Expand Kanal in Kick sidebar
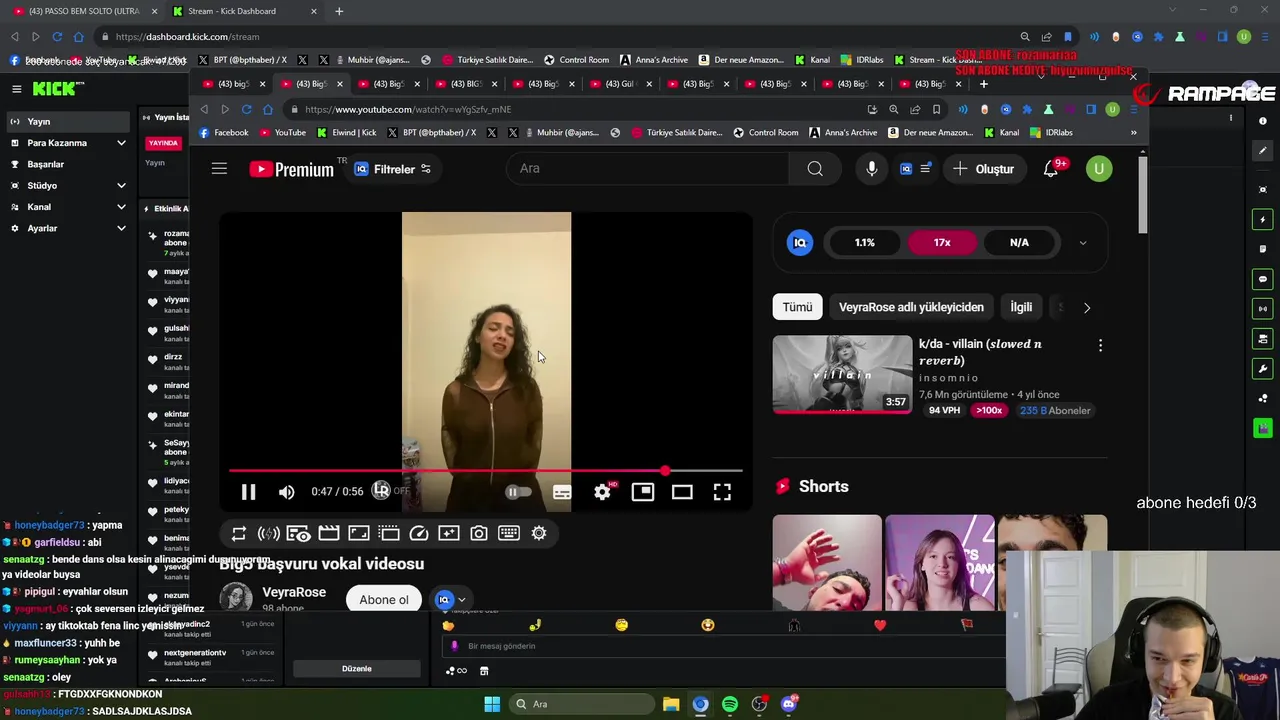The width and height of the screenshot is (1280, 720). click(66, 207)
